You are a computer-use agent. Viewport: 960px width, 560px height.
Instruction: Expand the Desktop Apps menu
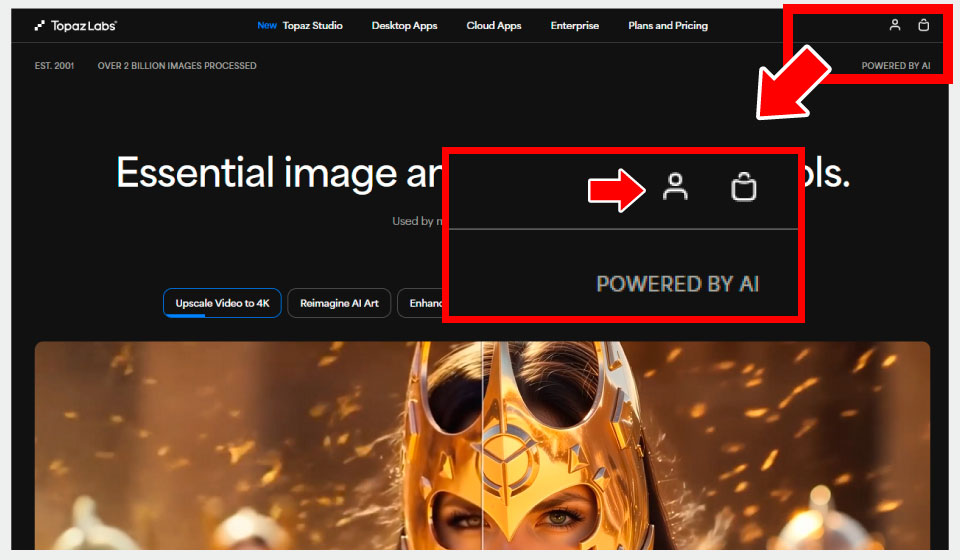404,26
